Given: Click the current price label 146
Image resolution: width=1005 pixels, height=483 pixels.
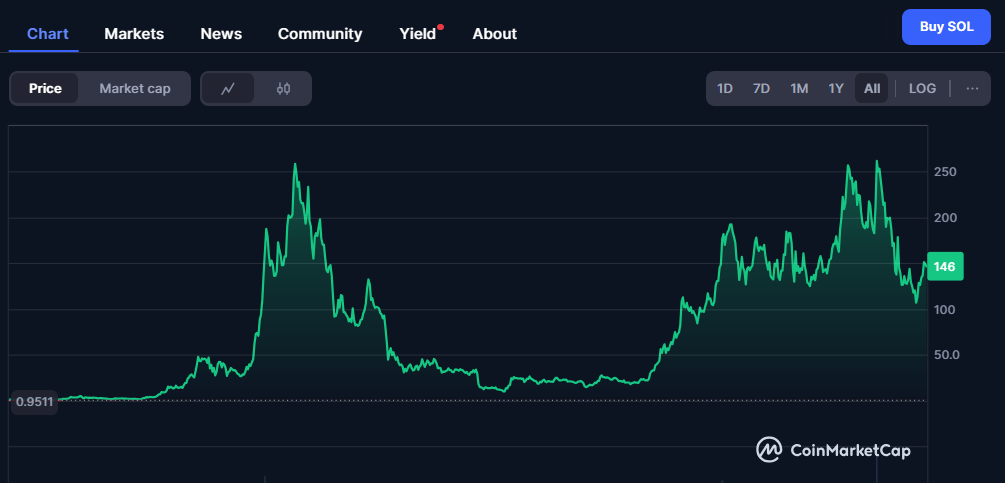Looking at the screenshot, I should (945, 266).
